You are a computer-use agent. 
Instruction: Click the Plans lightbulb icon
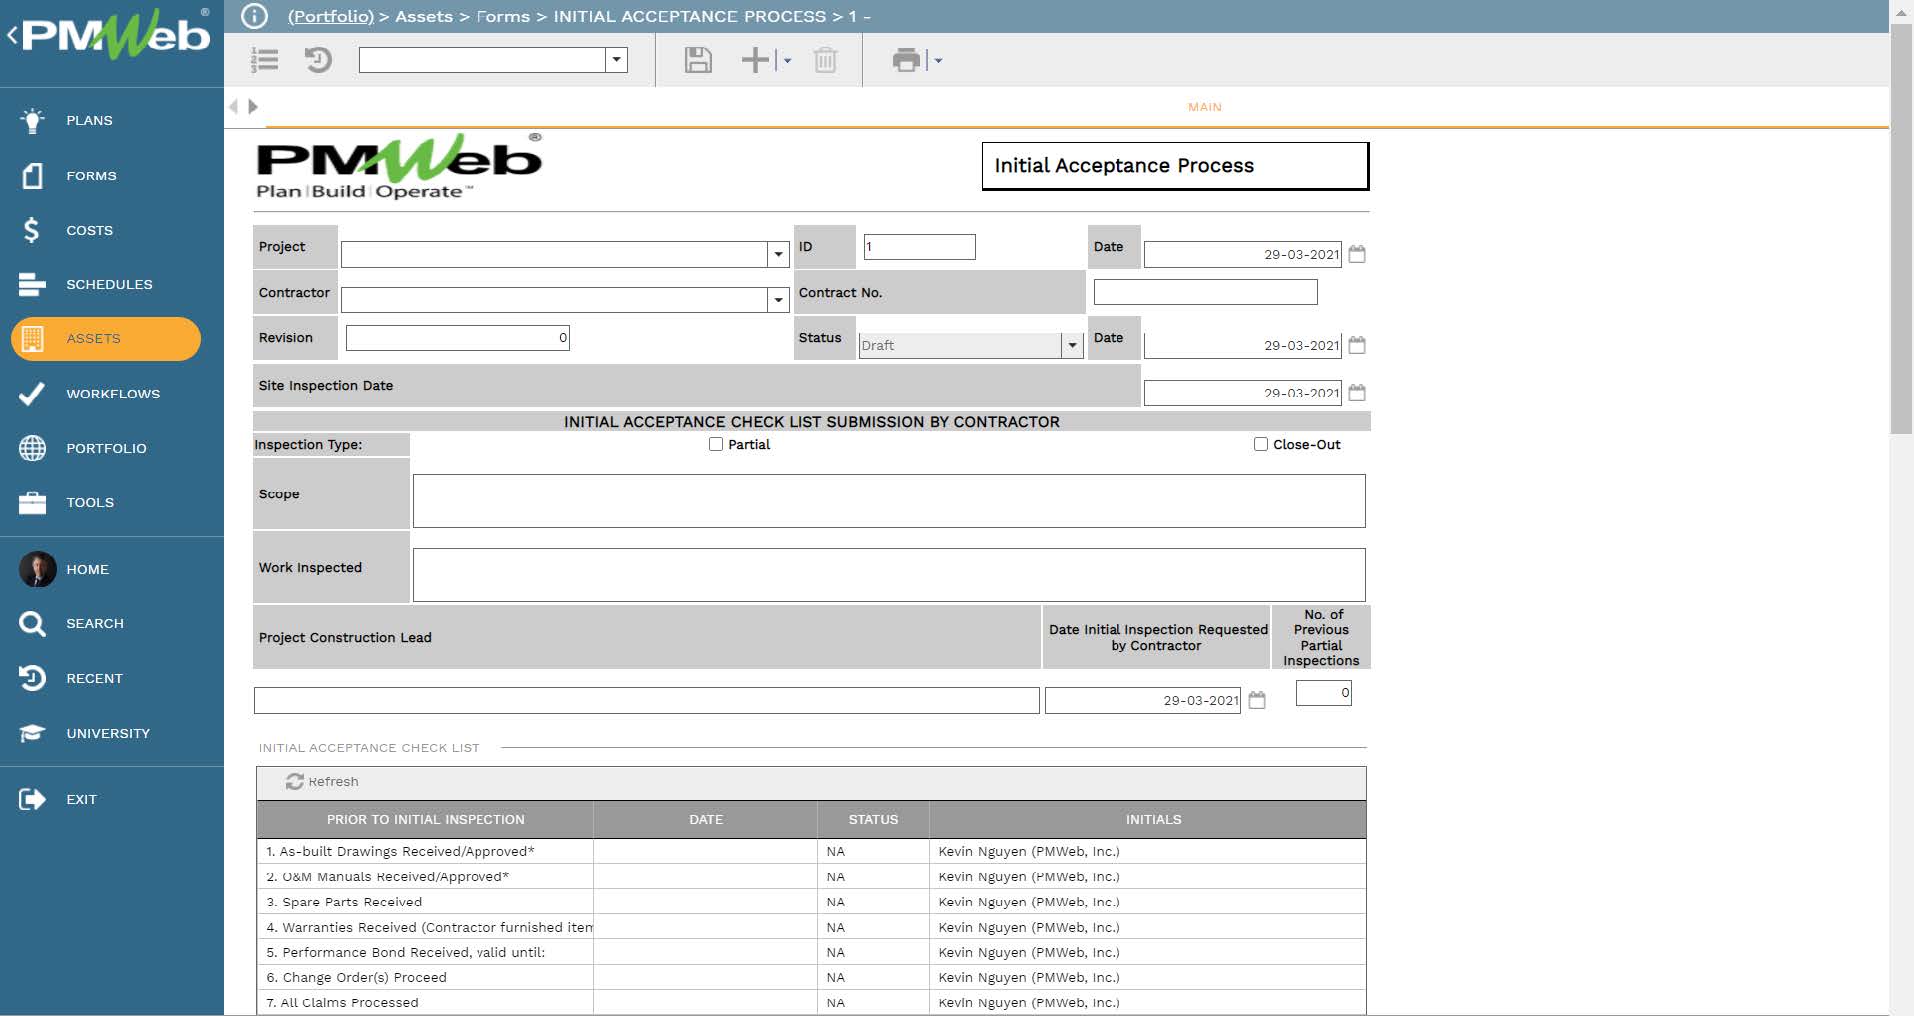[32, 120]
